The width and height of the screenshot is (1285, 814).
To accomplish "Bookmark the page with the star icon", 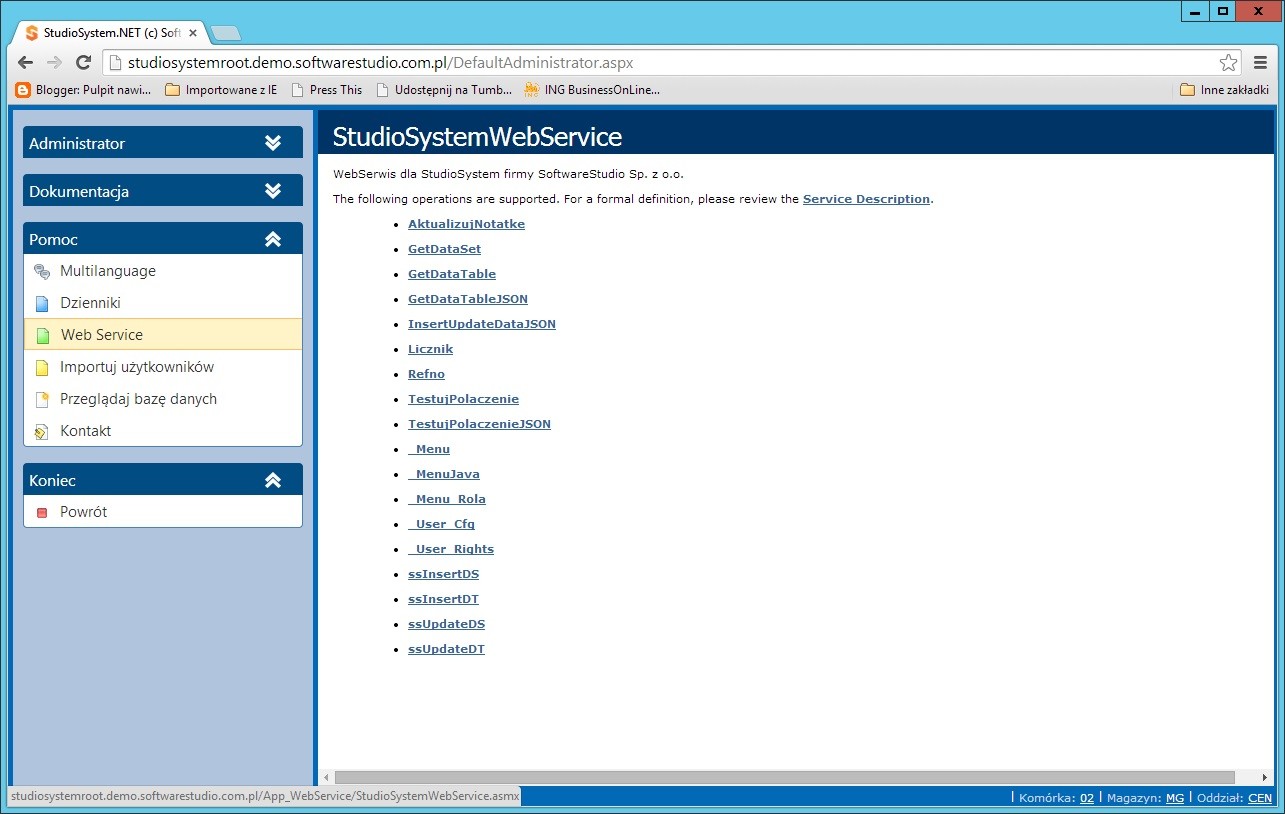I will click(x=1228, y=62).
